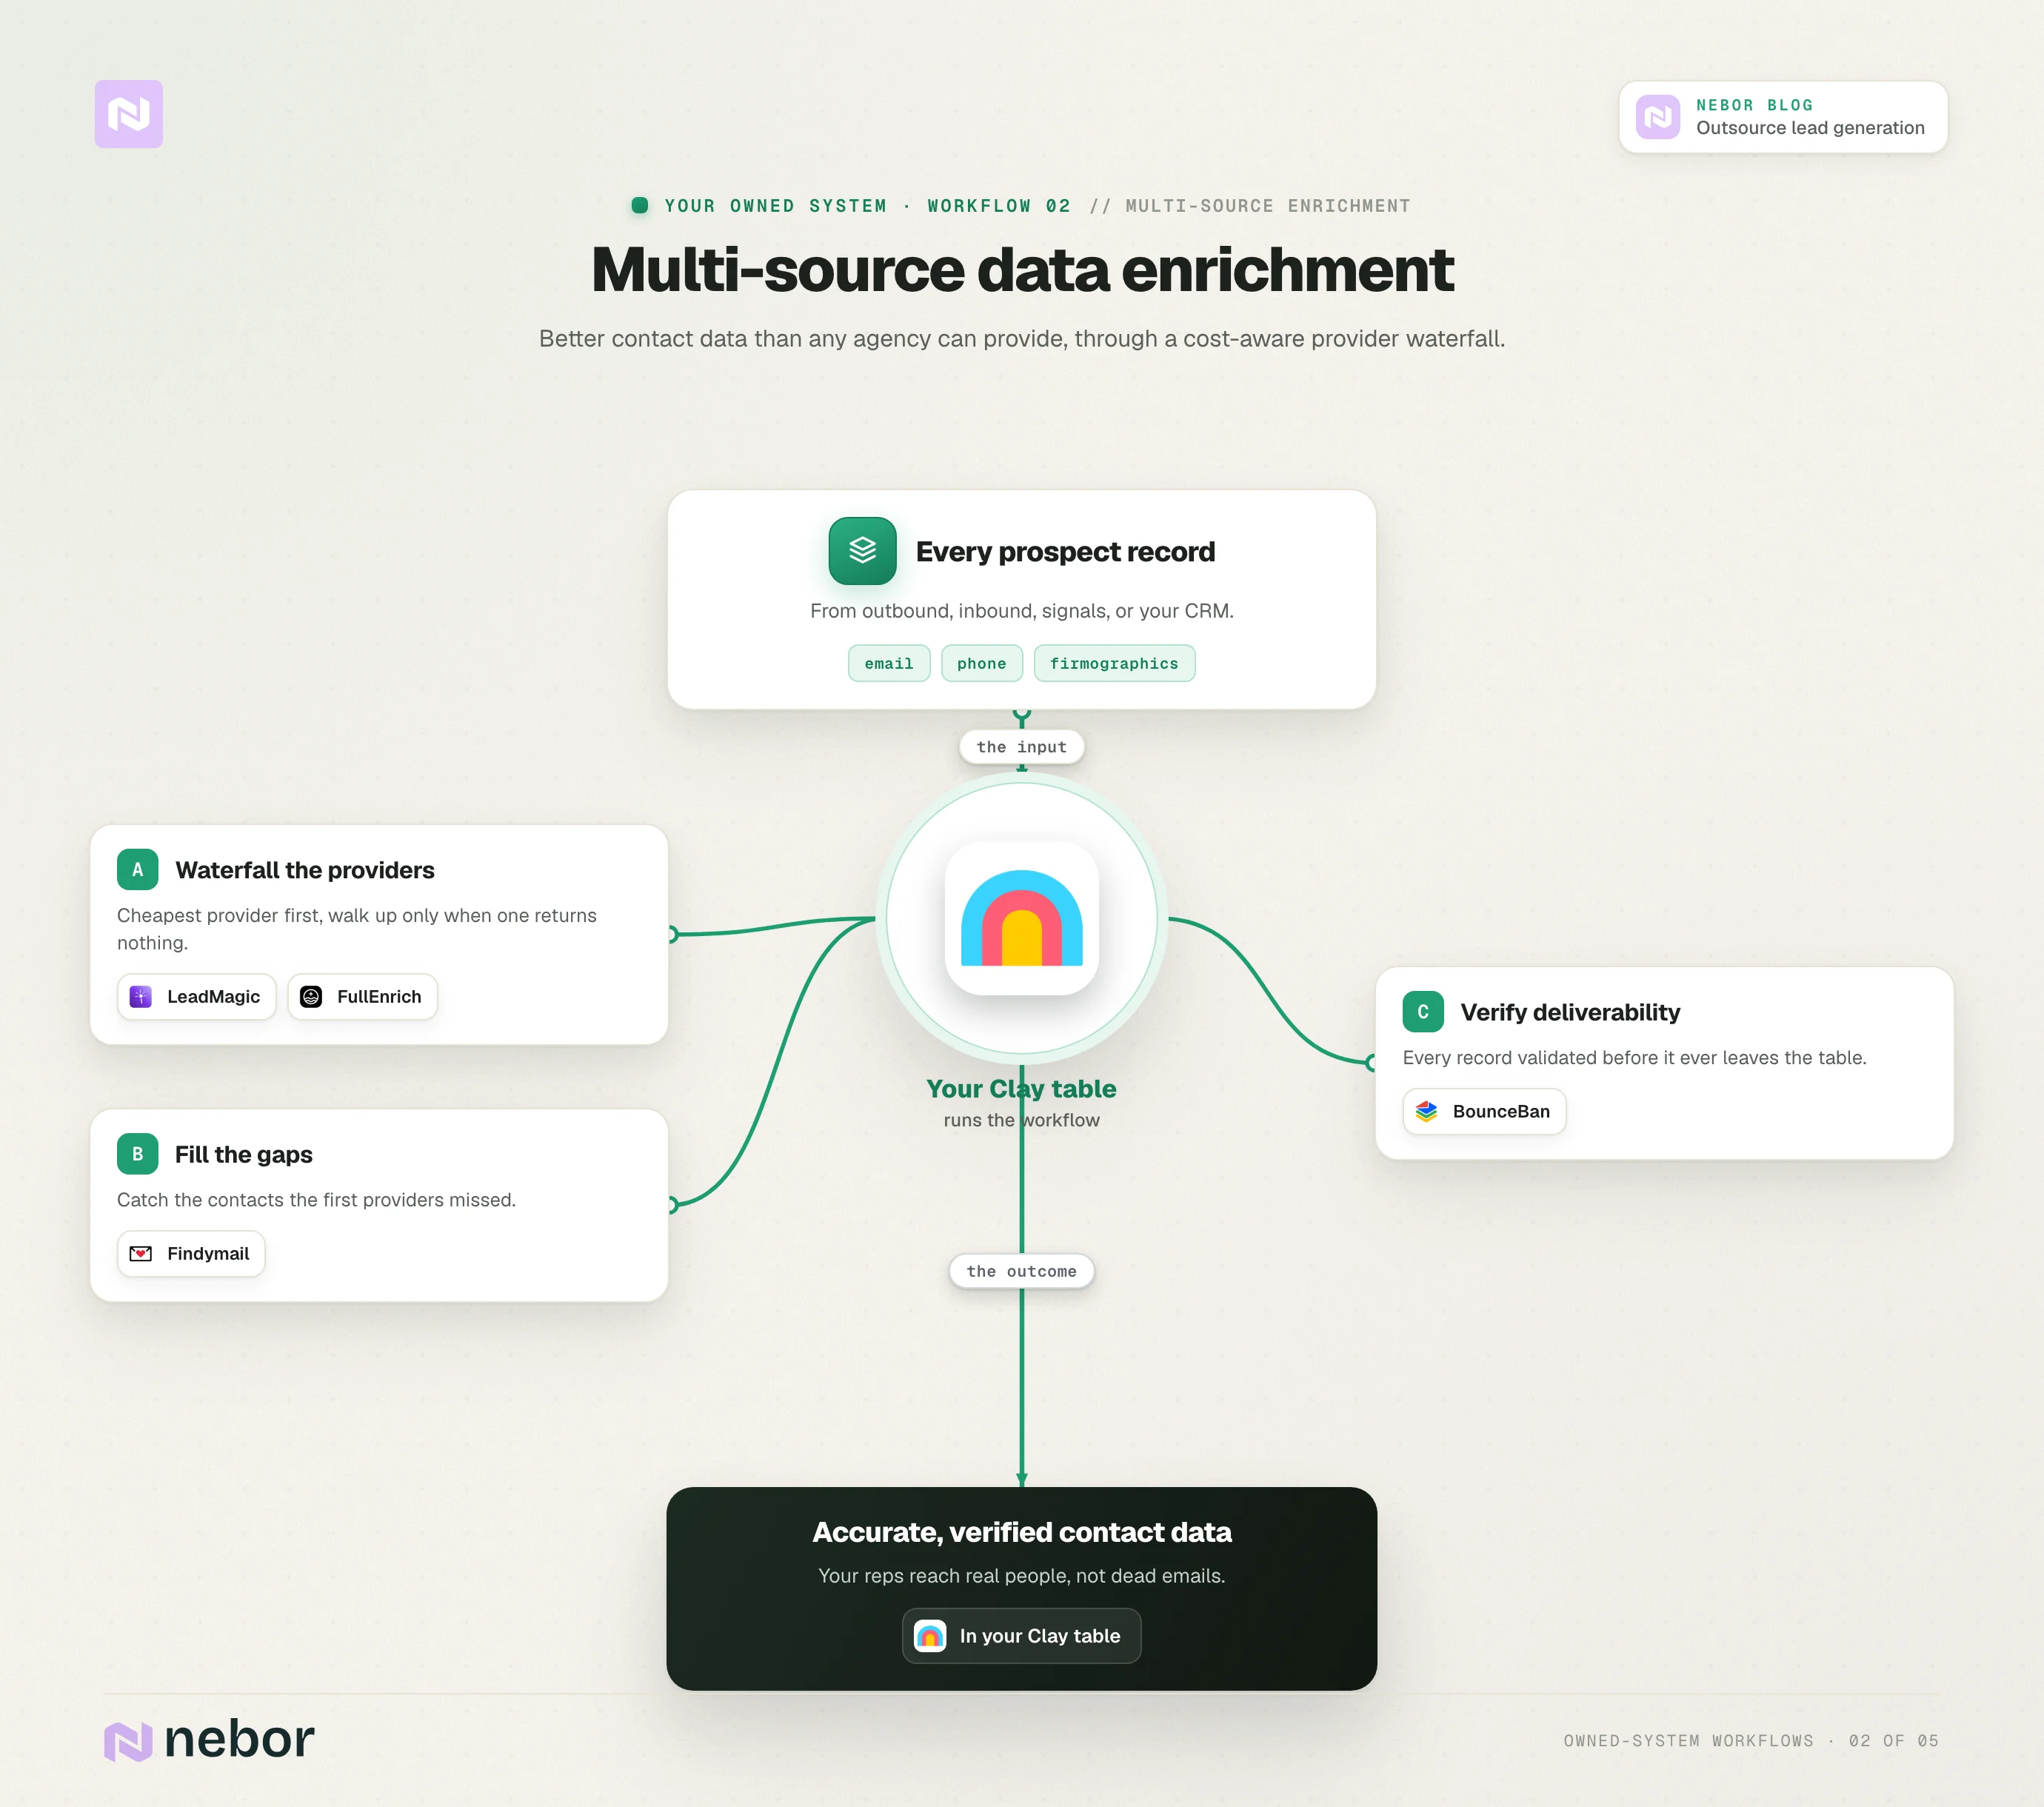Viewport: 2044px width, 1807px height.
Task: Select the Findymail provider chip
Action: pyautogui.click(x=191, y=1253)
